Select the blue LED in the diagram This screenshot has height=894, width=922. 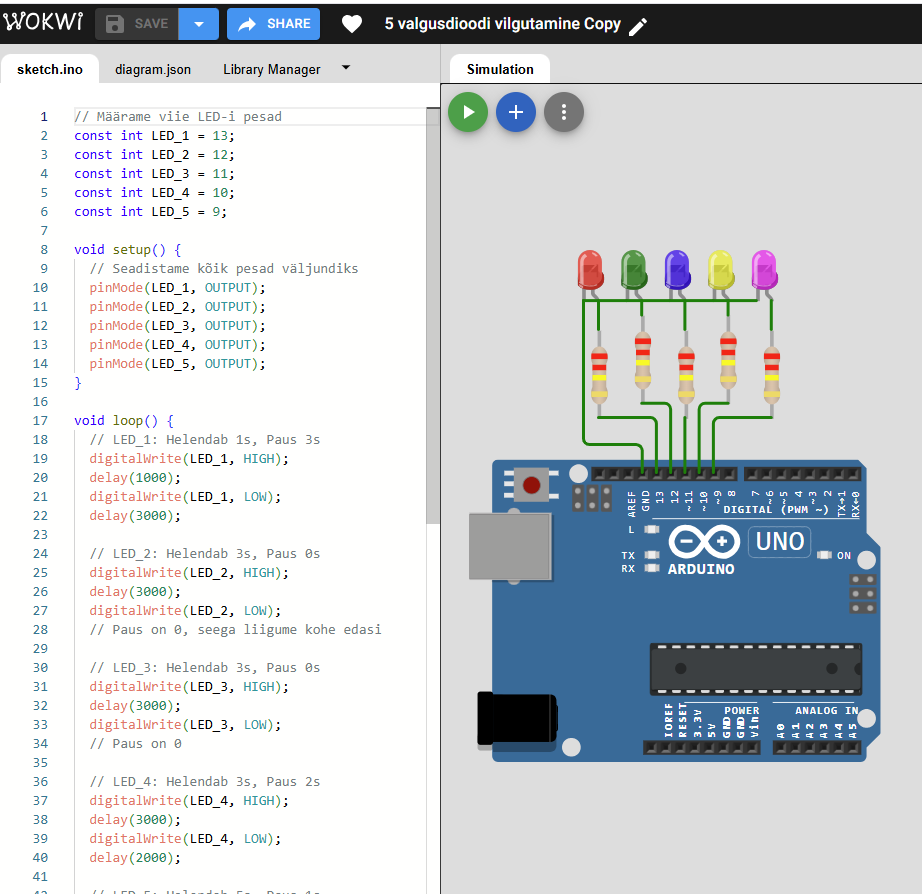point(677,270)
